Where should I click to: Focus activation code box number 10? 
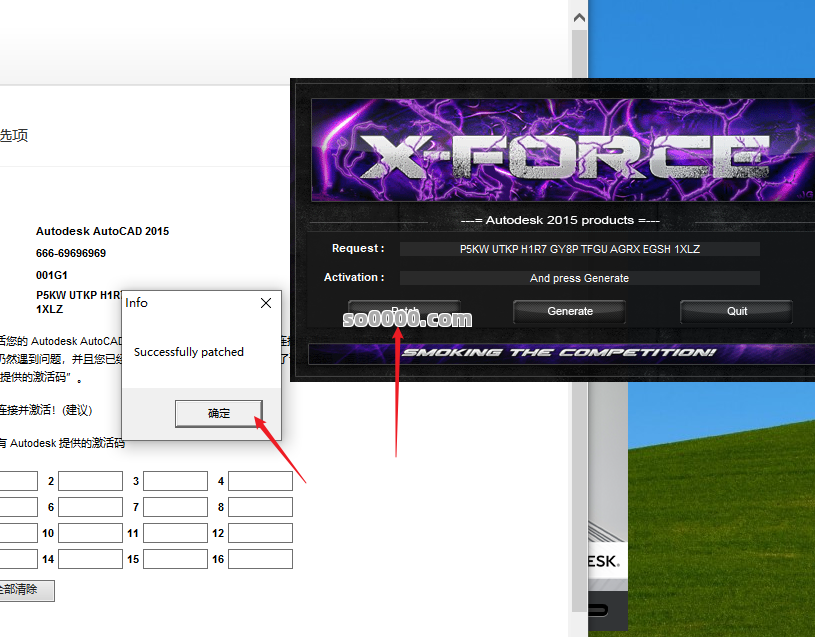[x=90, y=533]
